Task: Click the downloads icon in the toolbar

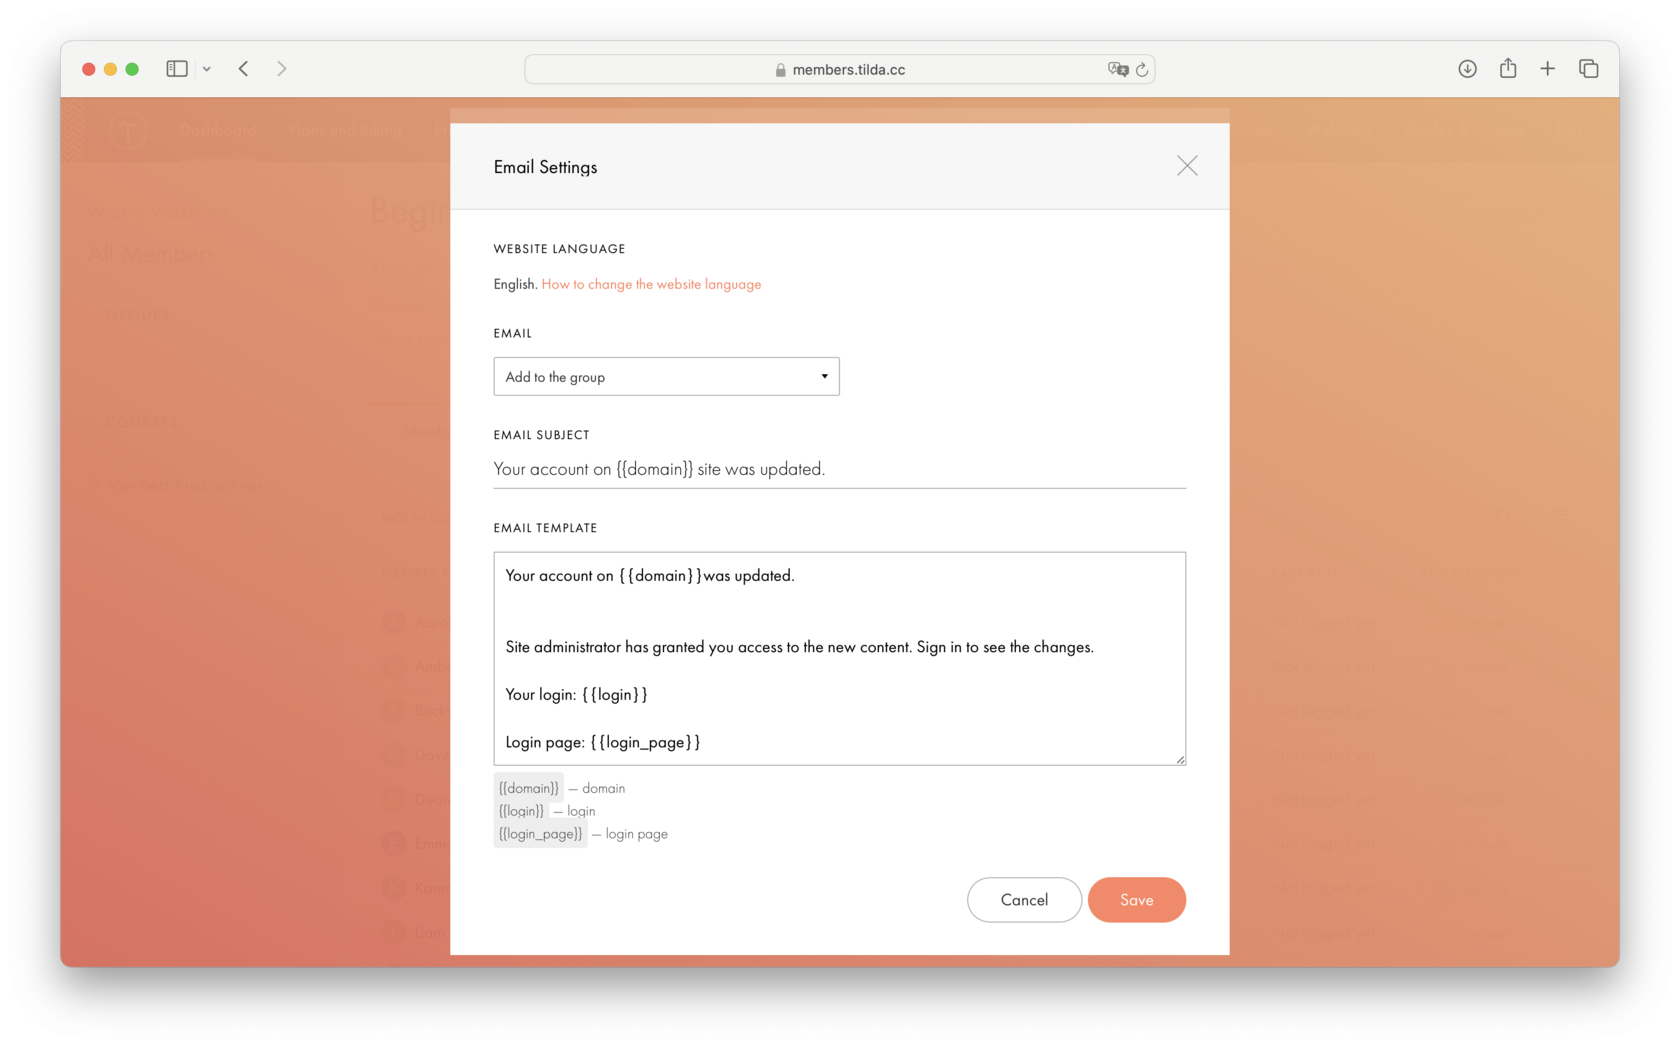Action: [x=1467, y=68]
